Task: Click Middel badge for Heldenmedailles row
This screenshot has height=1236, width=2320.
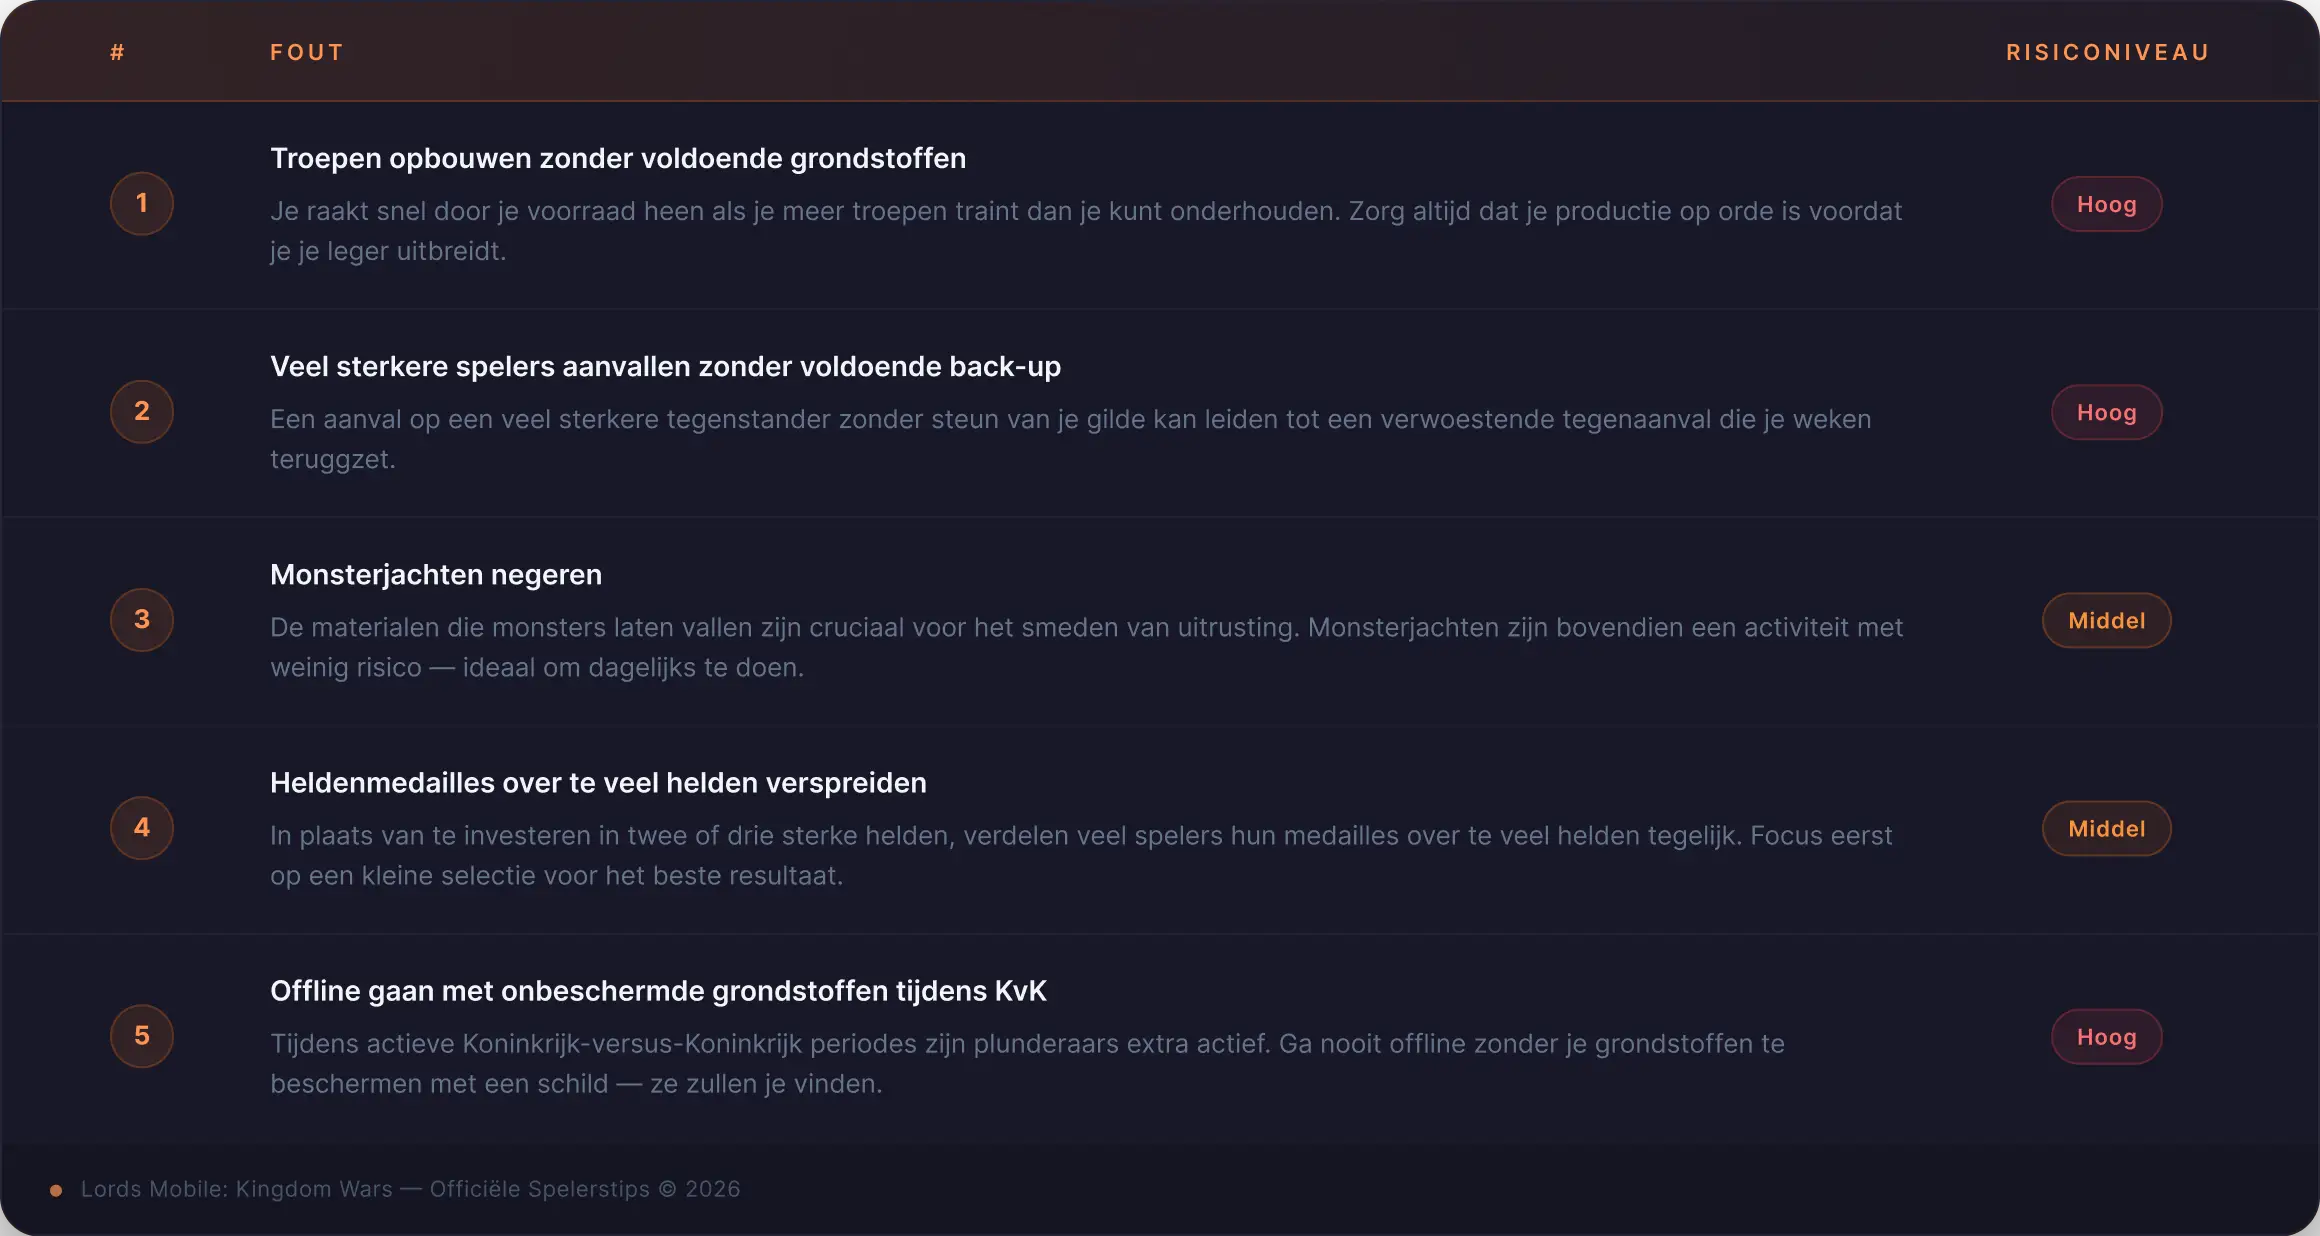Action: [x=2106, y=829]
